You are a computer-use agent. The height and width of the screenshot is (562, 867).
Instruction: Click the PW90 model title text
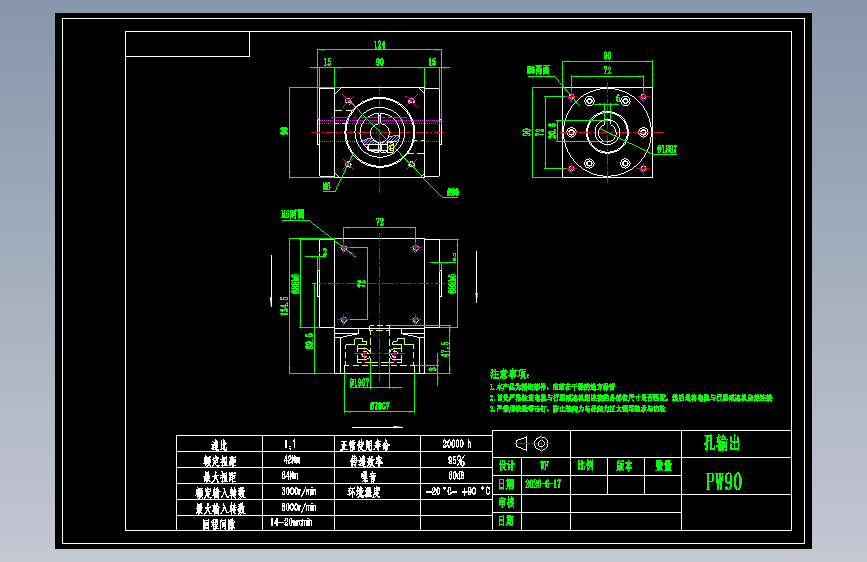pos(724,482)
